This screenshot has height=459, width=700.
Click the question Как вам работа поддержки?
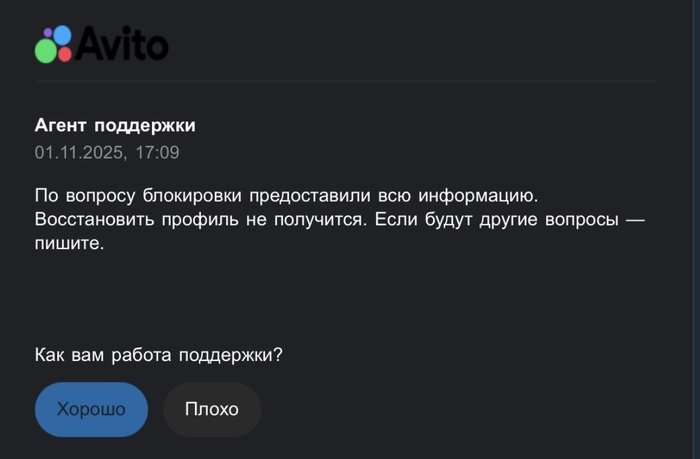coord(159,355)
